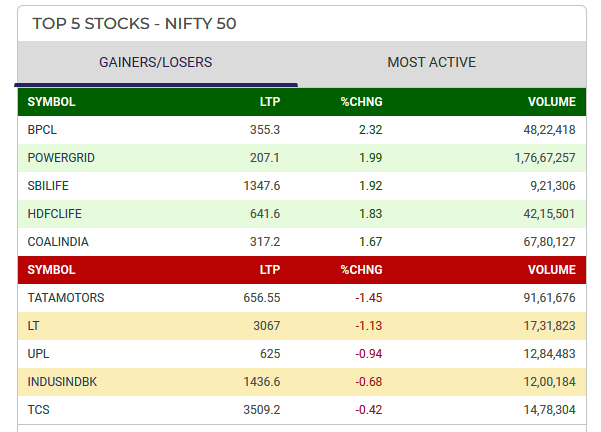This screenshot has height=432, width=601.
Task: Click BPCL volume 48,22,418
Action: coord(549,130)
